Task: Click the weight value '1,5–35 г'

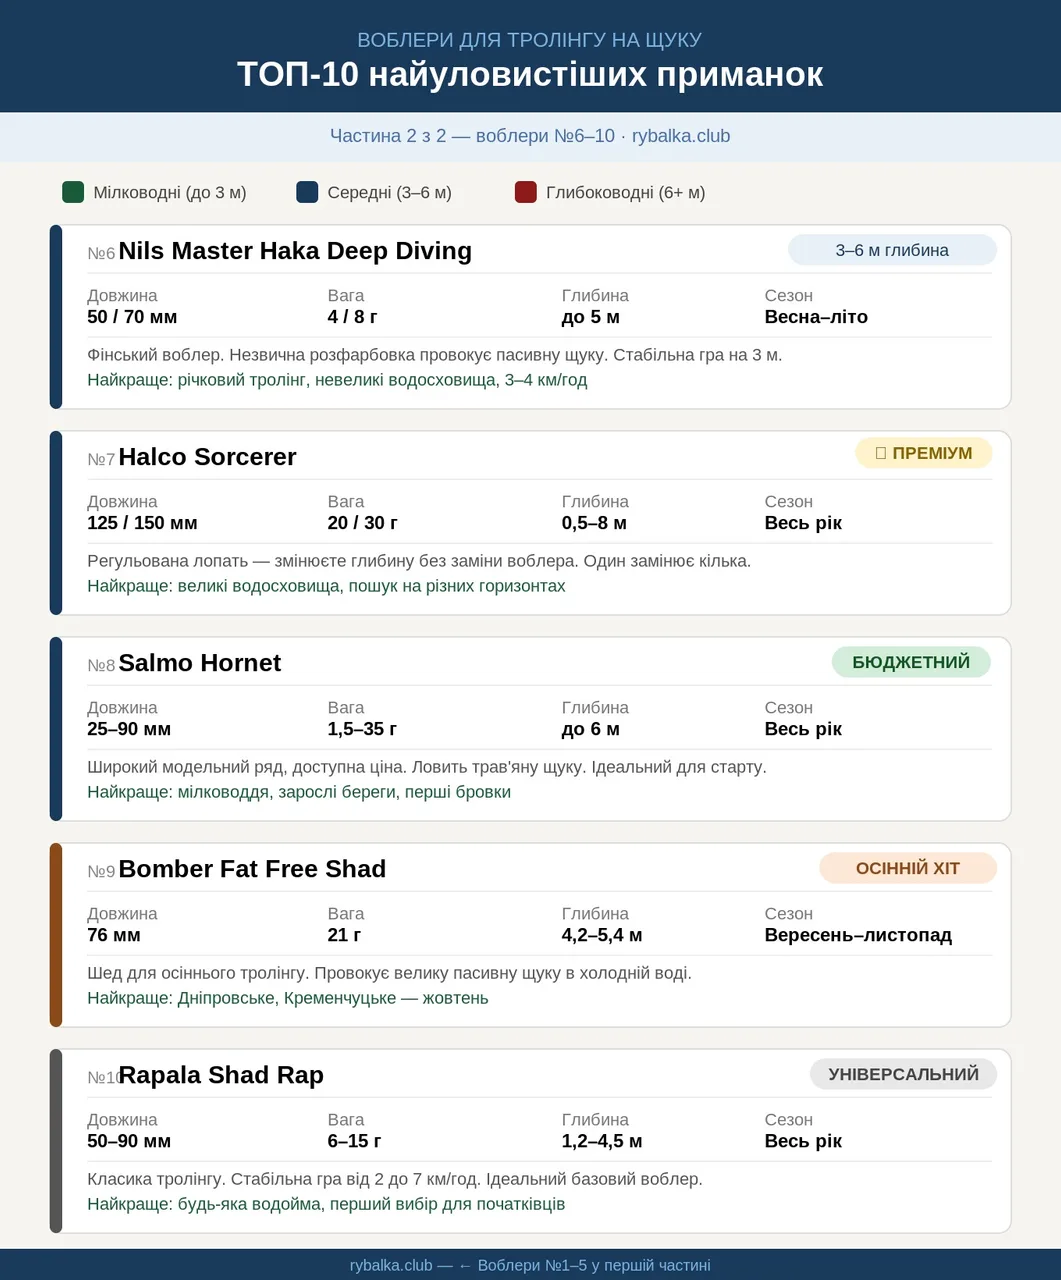Action: [362, 729]
